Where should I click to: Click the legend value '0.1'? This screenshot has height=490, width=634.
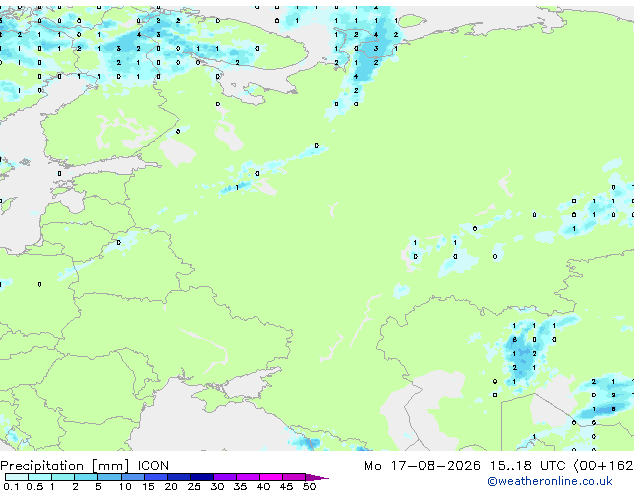pyautogui.click(x=11, y=486)
